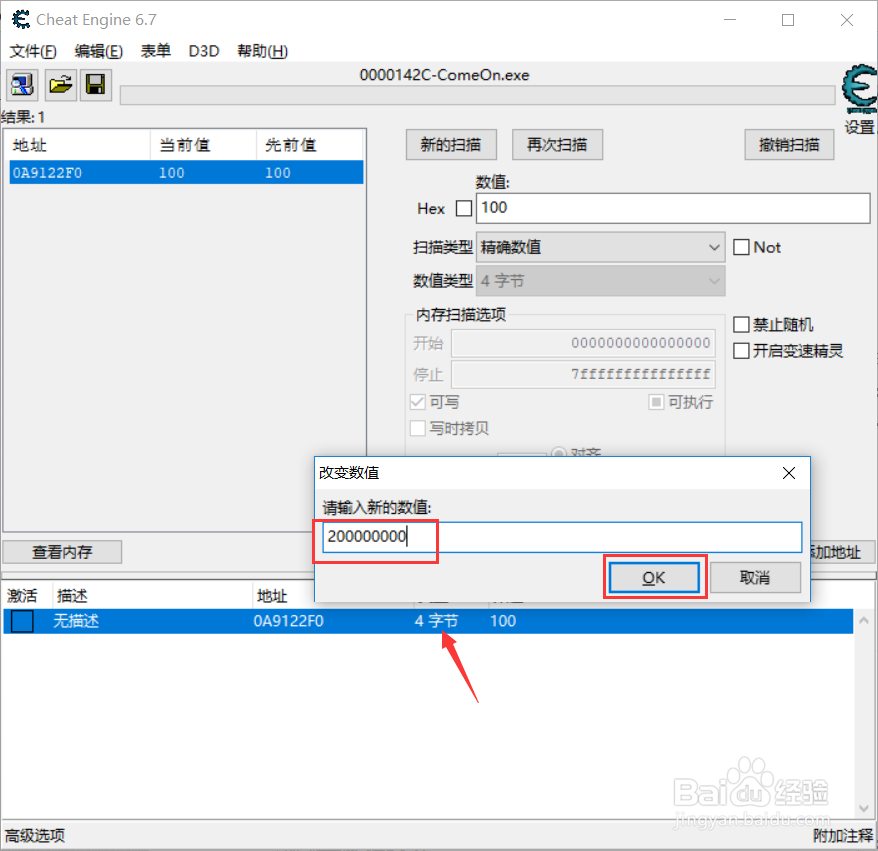
Task: Open the 帮助(H) menu
Action: coord(263,52)
